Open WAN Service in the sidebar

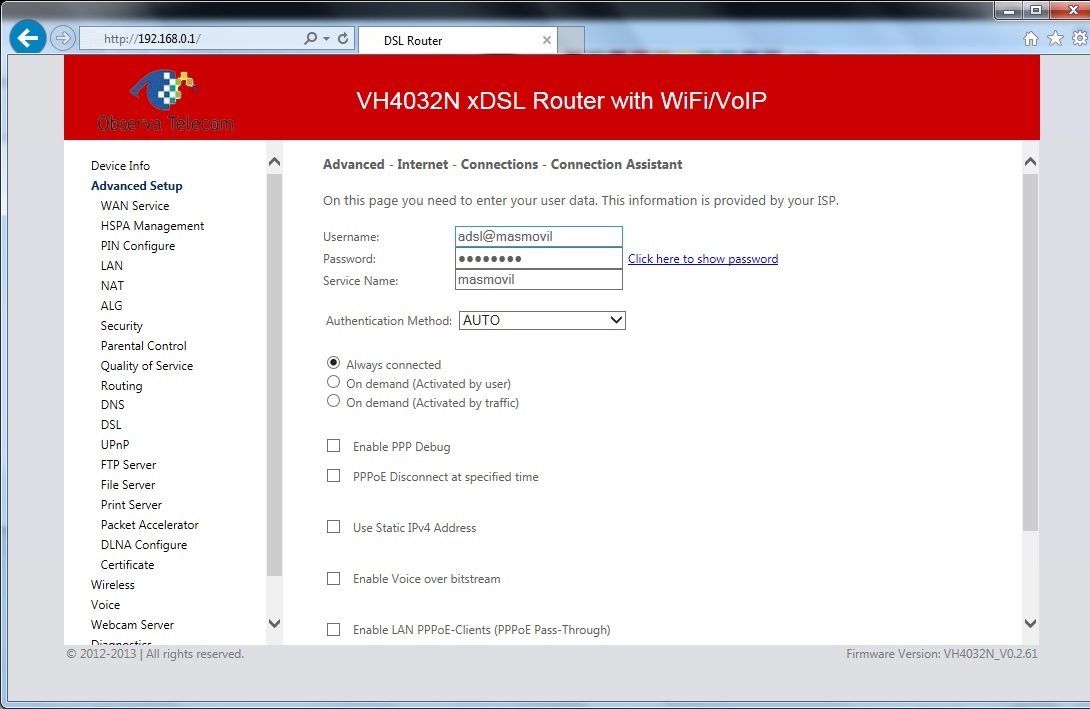coord(135,206)
